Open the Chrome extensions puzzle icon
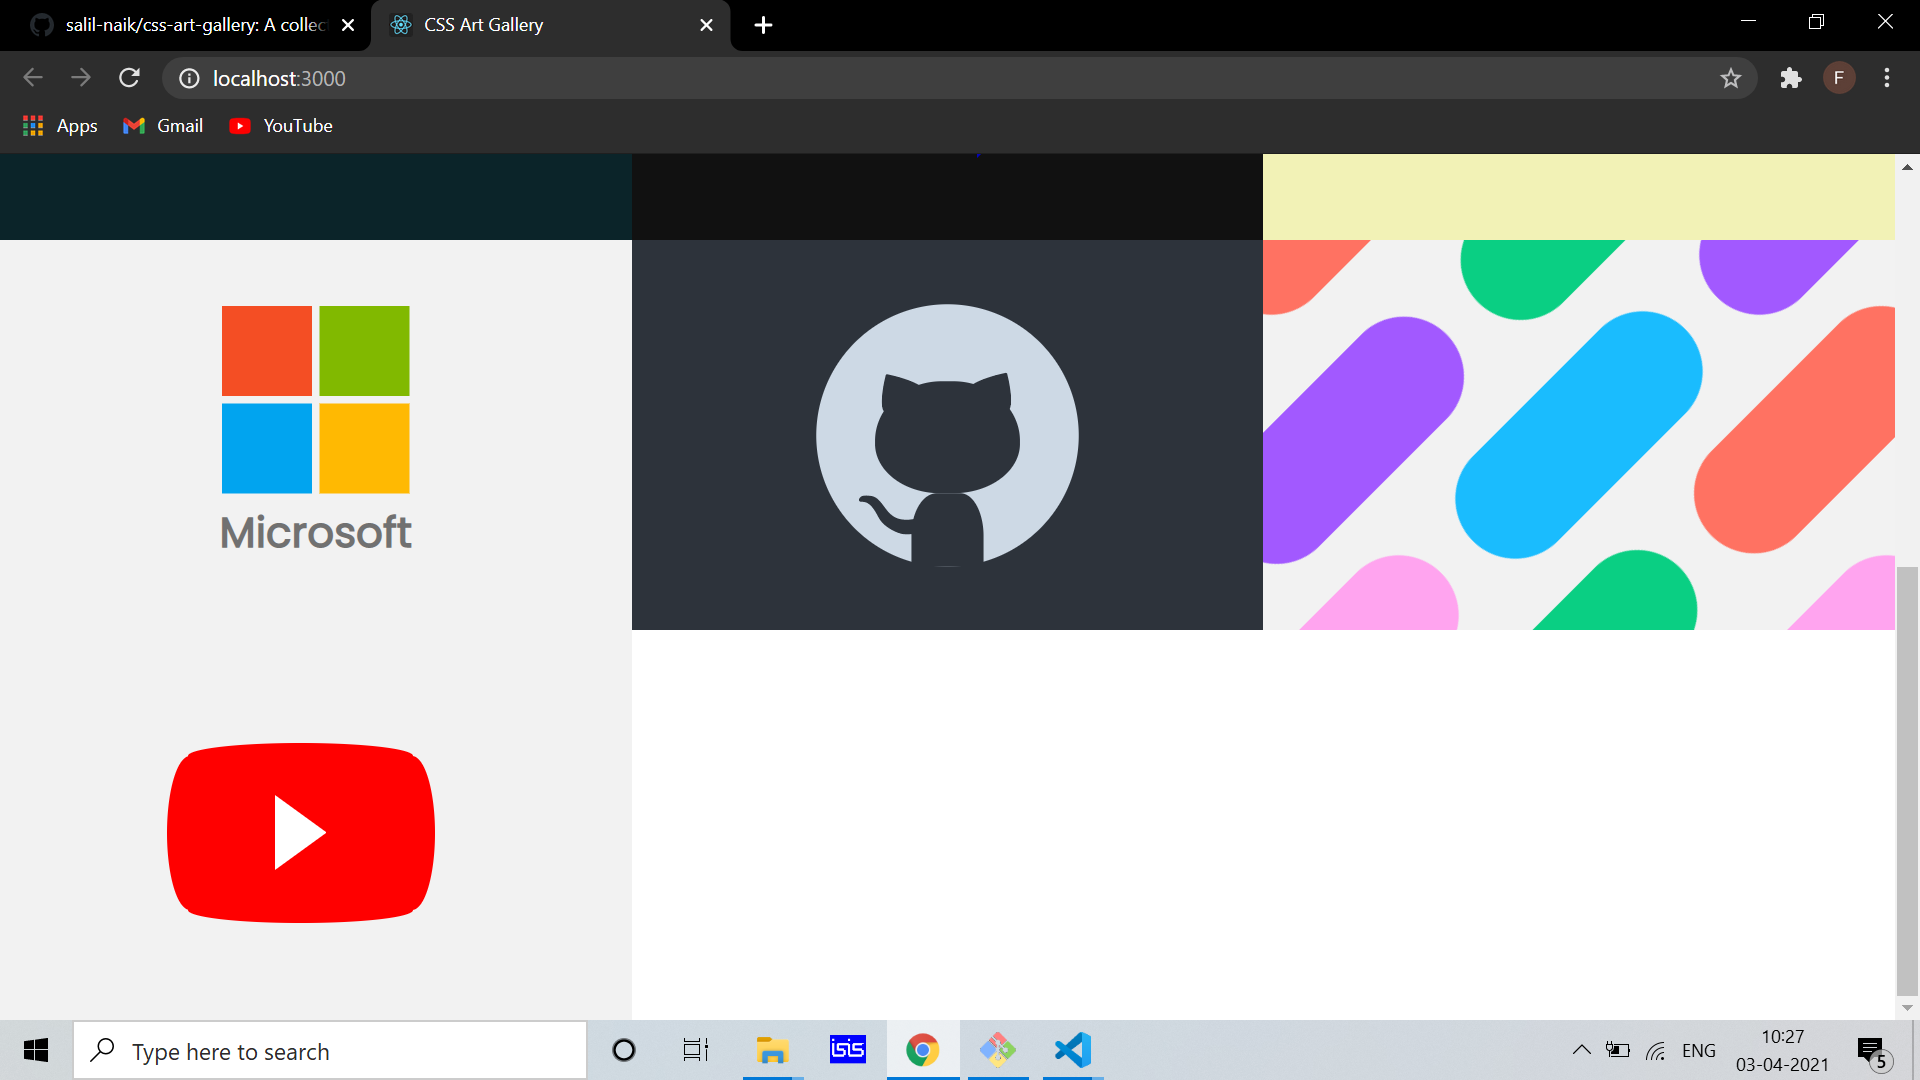This screenshot has height=1080, width=1920. pyautogui.click(x=1790, y=78)
